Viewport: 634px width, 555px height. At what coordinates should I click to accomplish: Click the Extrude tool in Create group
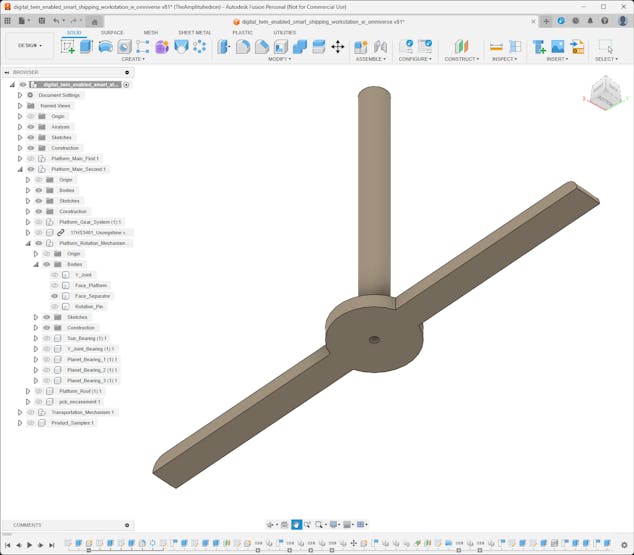point(86,46)
